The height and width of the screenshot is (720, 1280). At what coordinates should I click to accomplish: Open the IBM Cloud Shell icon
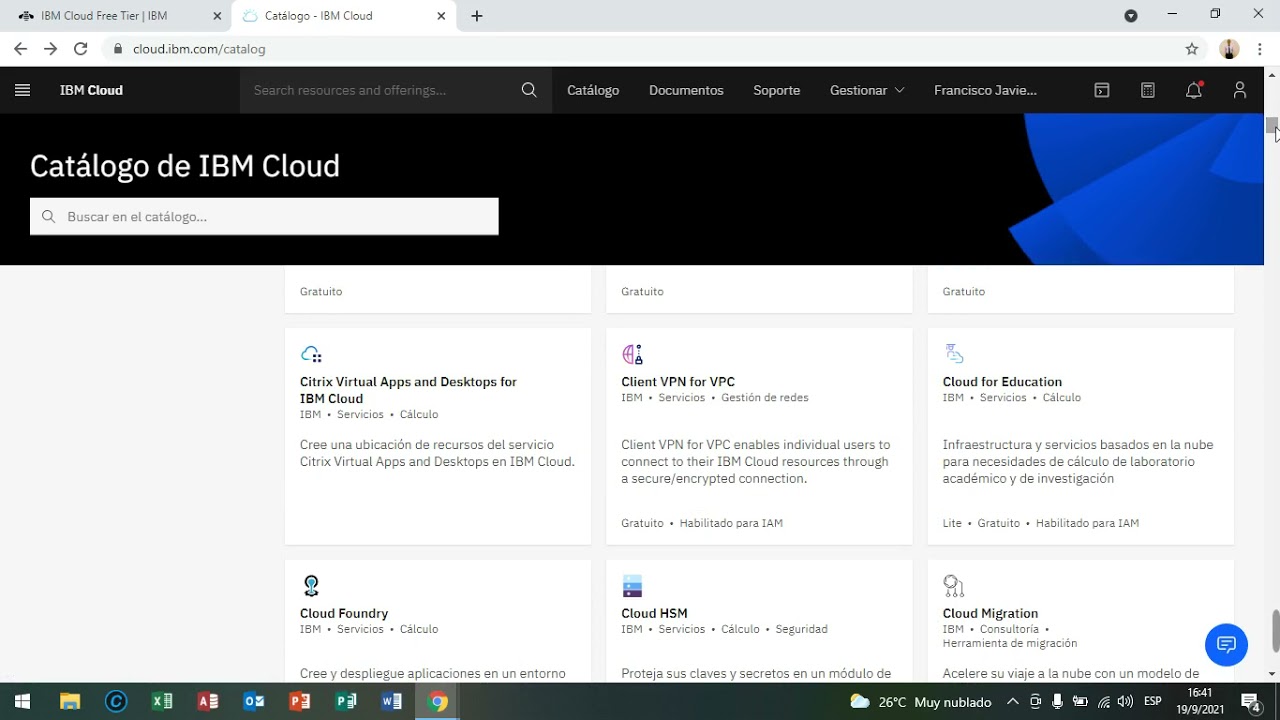(1102, 90)
